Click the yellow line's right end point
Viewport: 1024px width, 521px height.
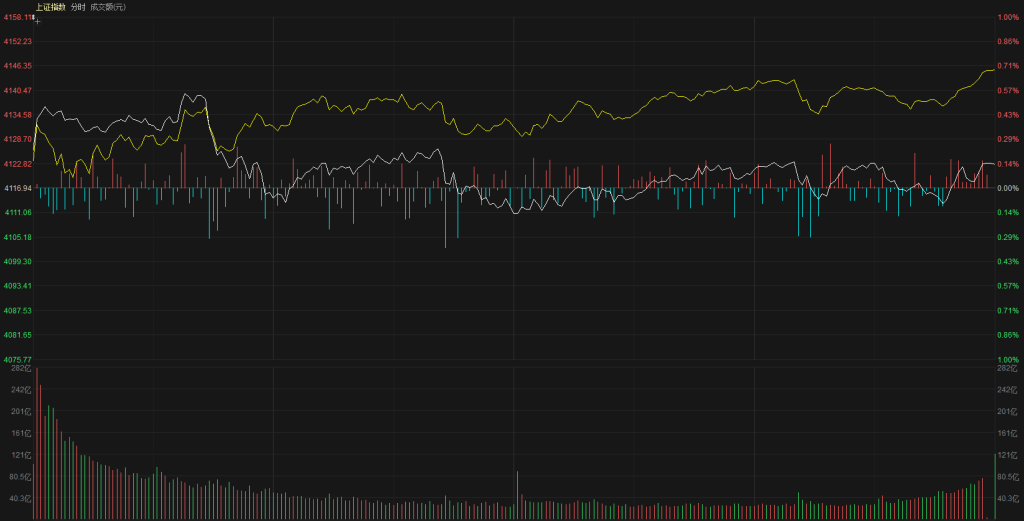coord(992,70)
